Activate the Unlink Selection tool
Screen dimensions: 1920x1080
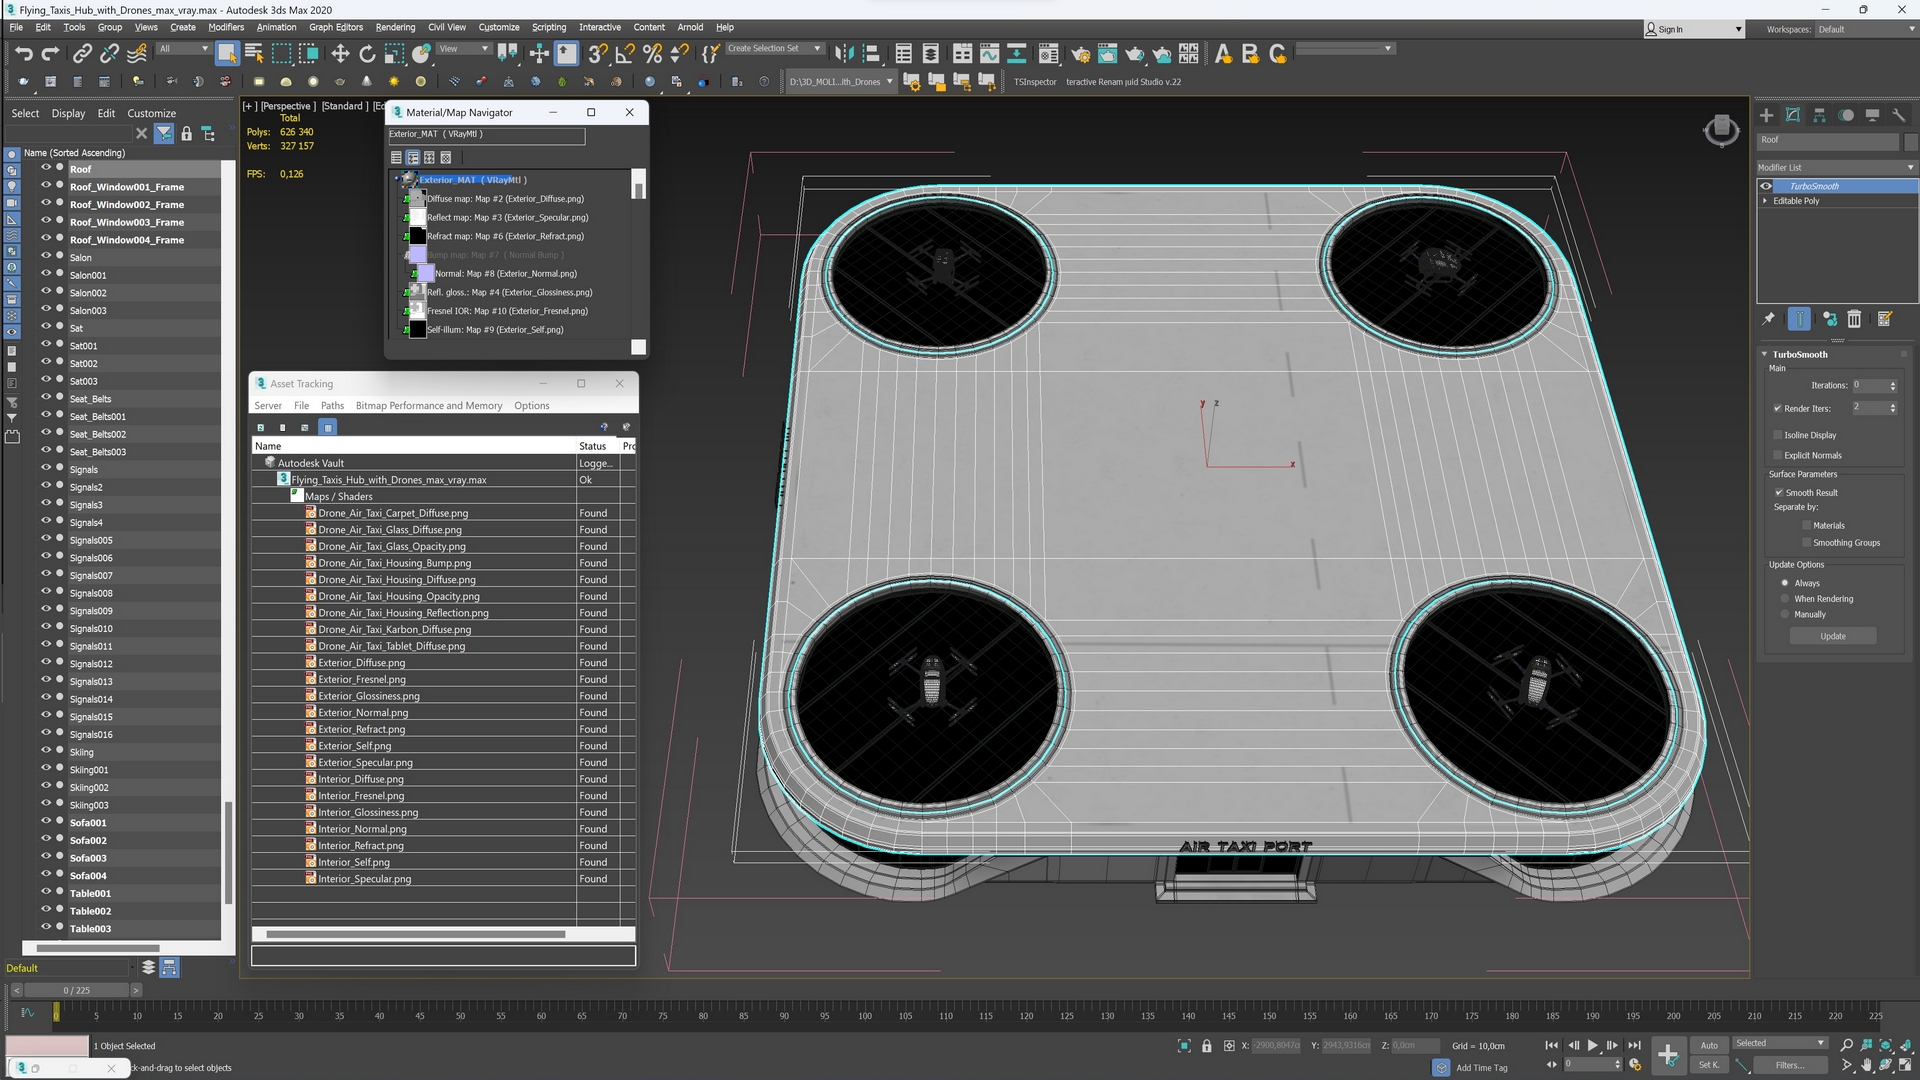click(110, 54)
